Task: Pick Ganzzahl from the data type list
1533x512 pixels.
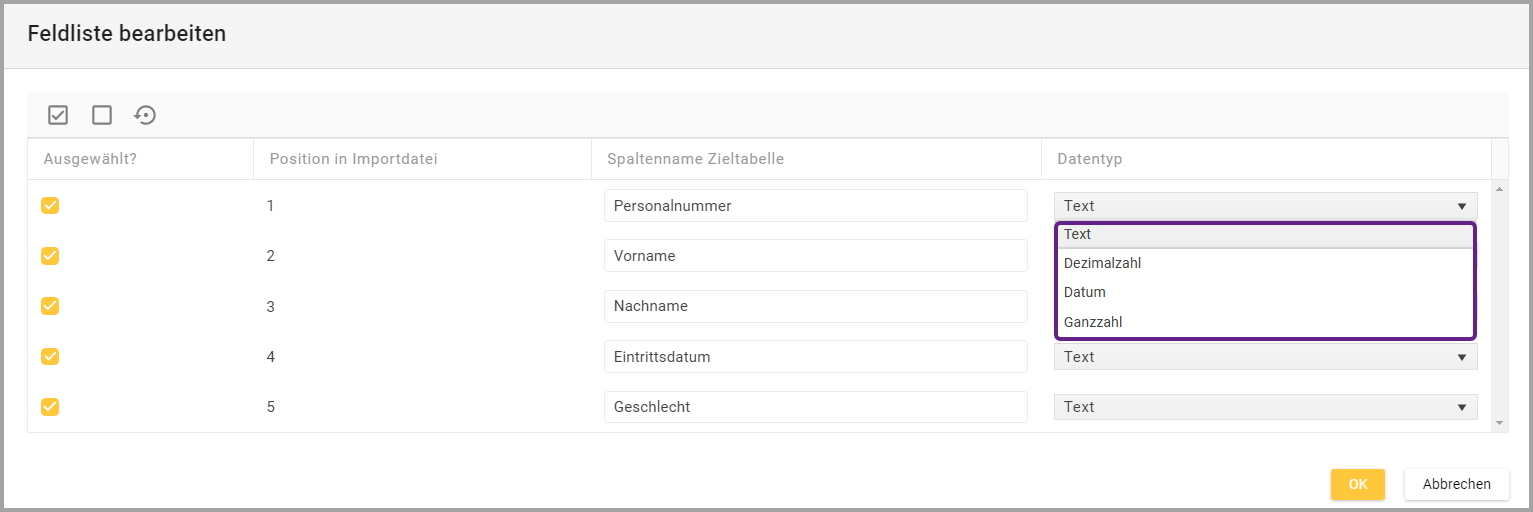Action: [x=1093, y=322]
